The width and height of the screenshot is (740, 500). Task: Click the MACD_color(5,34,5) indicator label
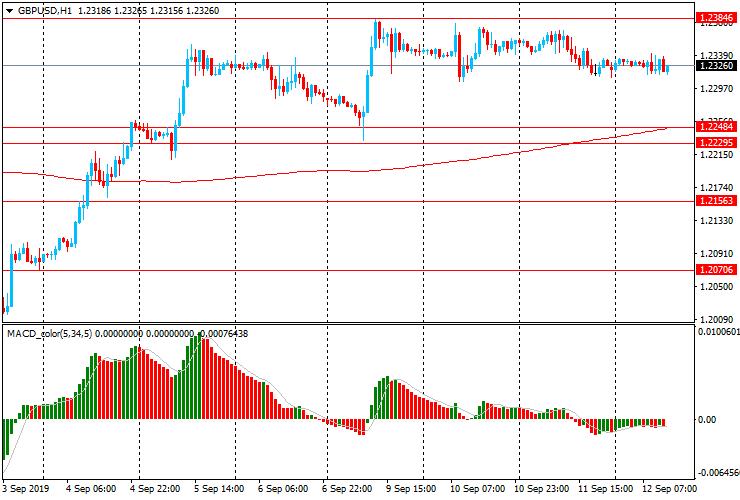point(48,333)
